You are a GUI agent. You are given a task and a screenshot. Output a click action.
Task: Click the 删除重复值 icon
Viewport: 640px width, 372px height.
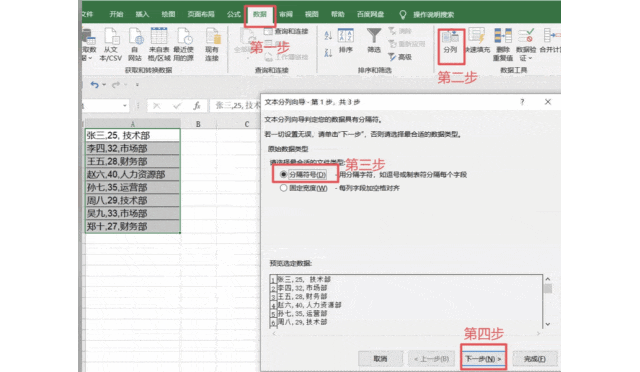tap(503, 36)
